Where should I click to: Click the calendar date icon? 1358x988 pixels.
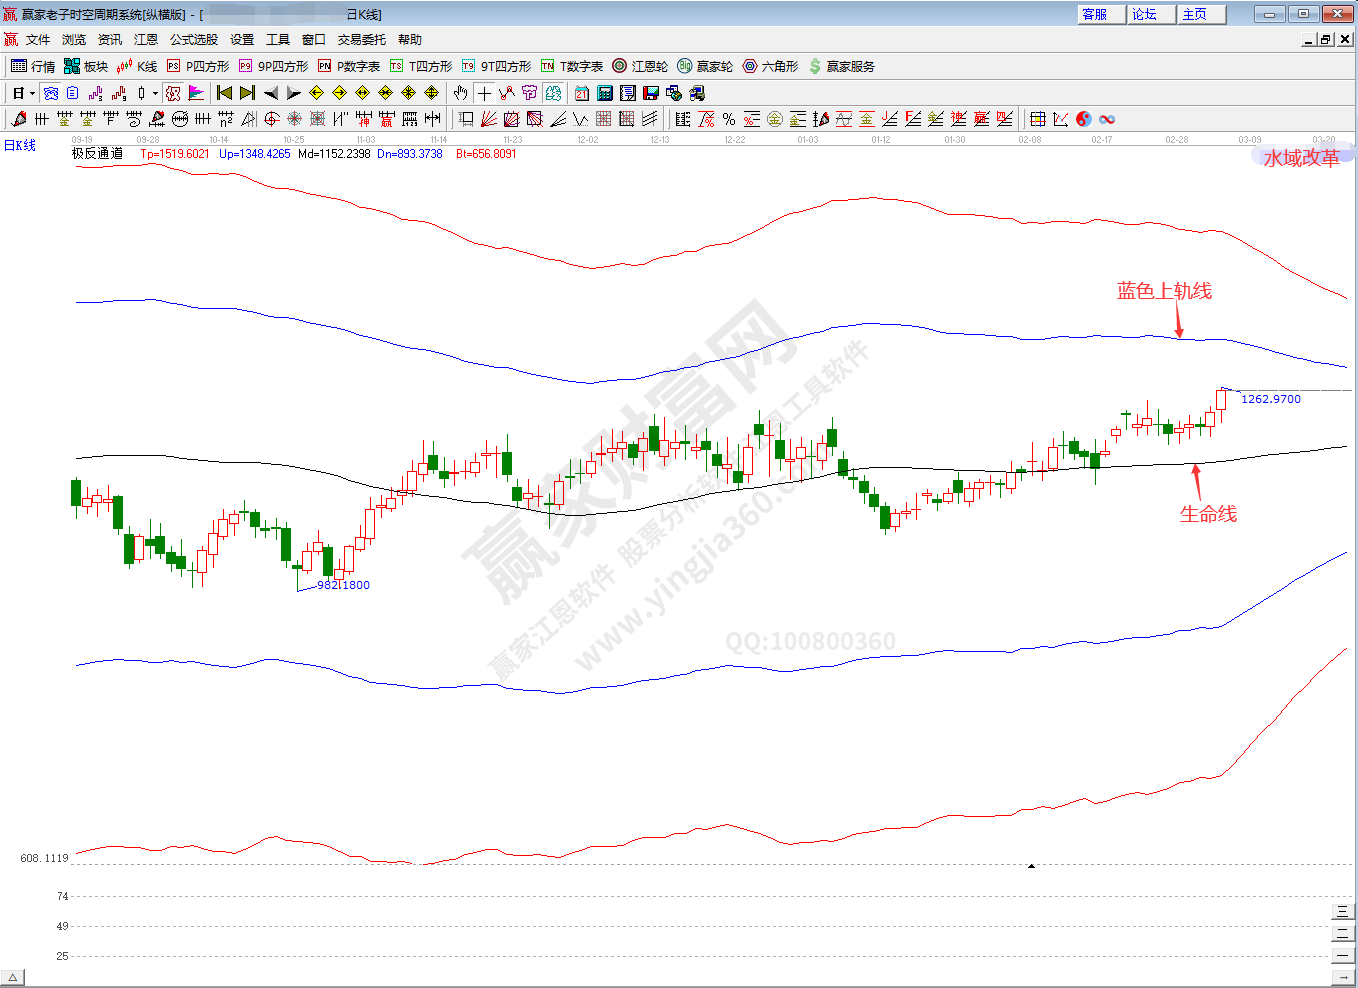point(582,93)
